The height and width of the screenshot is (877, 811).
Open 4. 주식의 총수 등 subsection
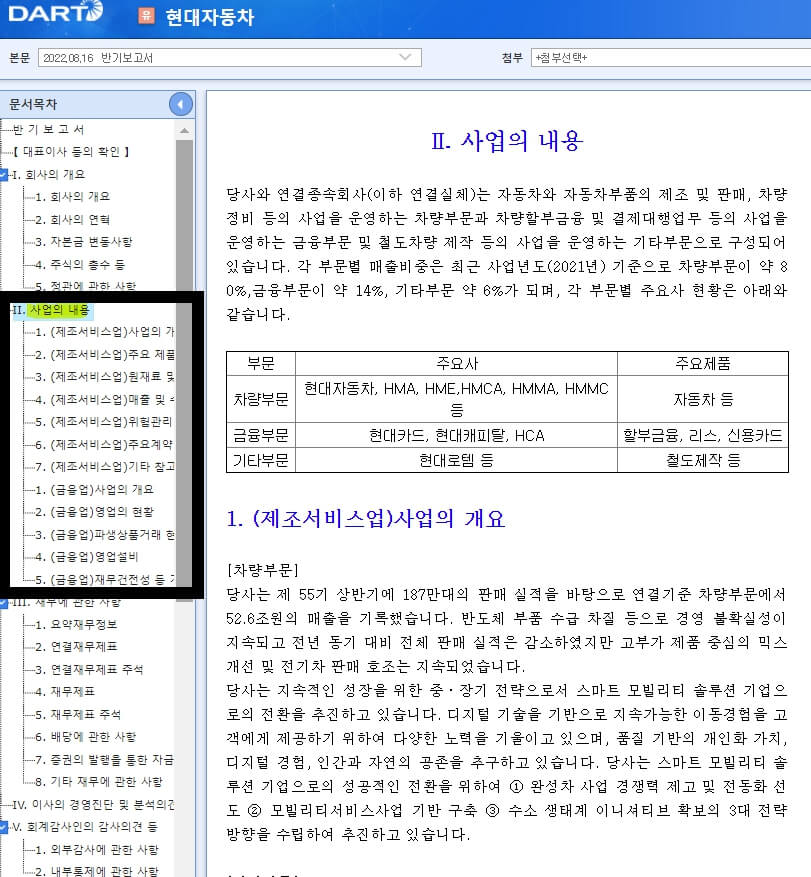(x=80, y=264)
